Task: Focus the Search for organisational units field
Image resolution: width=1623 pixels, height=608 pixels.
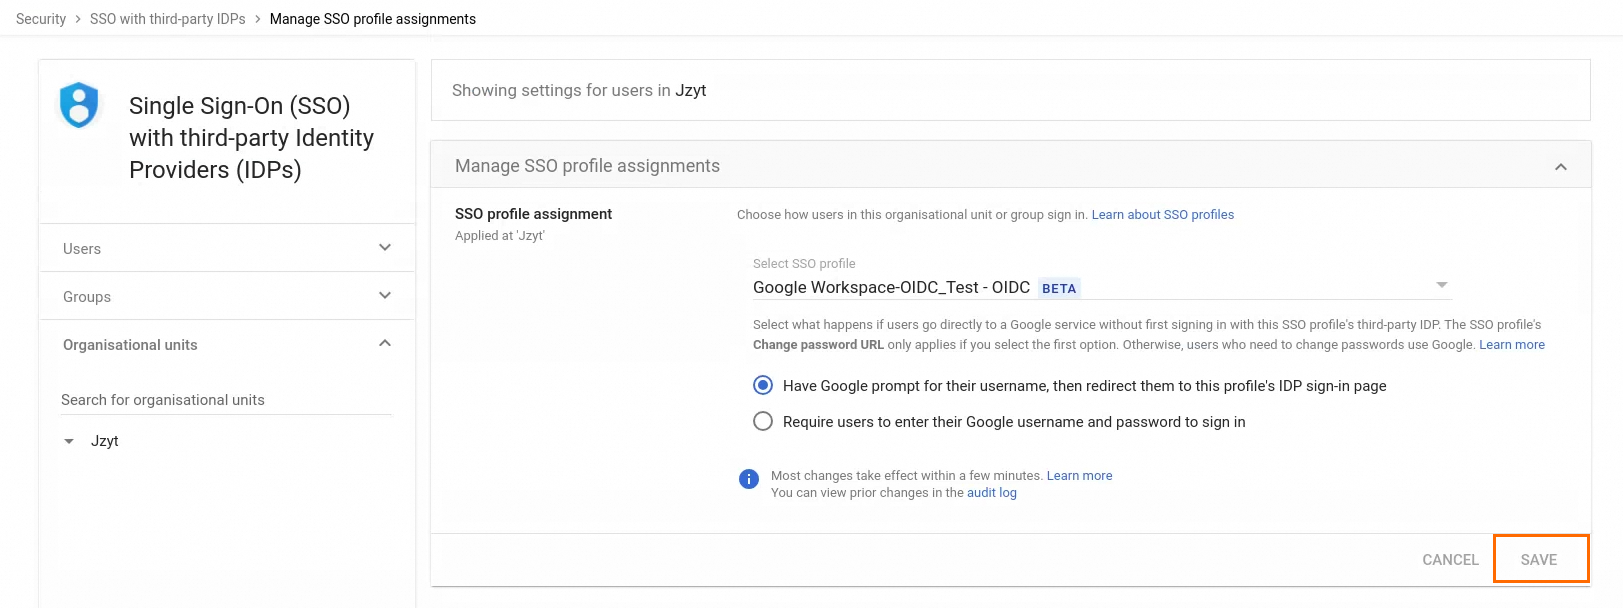Action: click(x=226, y=400)
